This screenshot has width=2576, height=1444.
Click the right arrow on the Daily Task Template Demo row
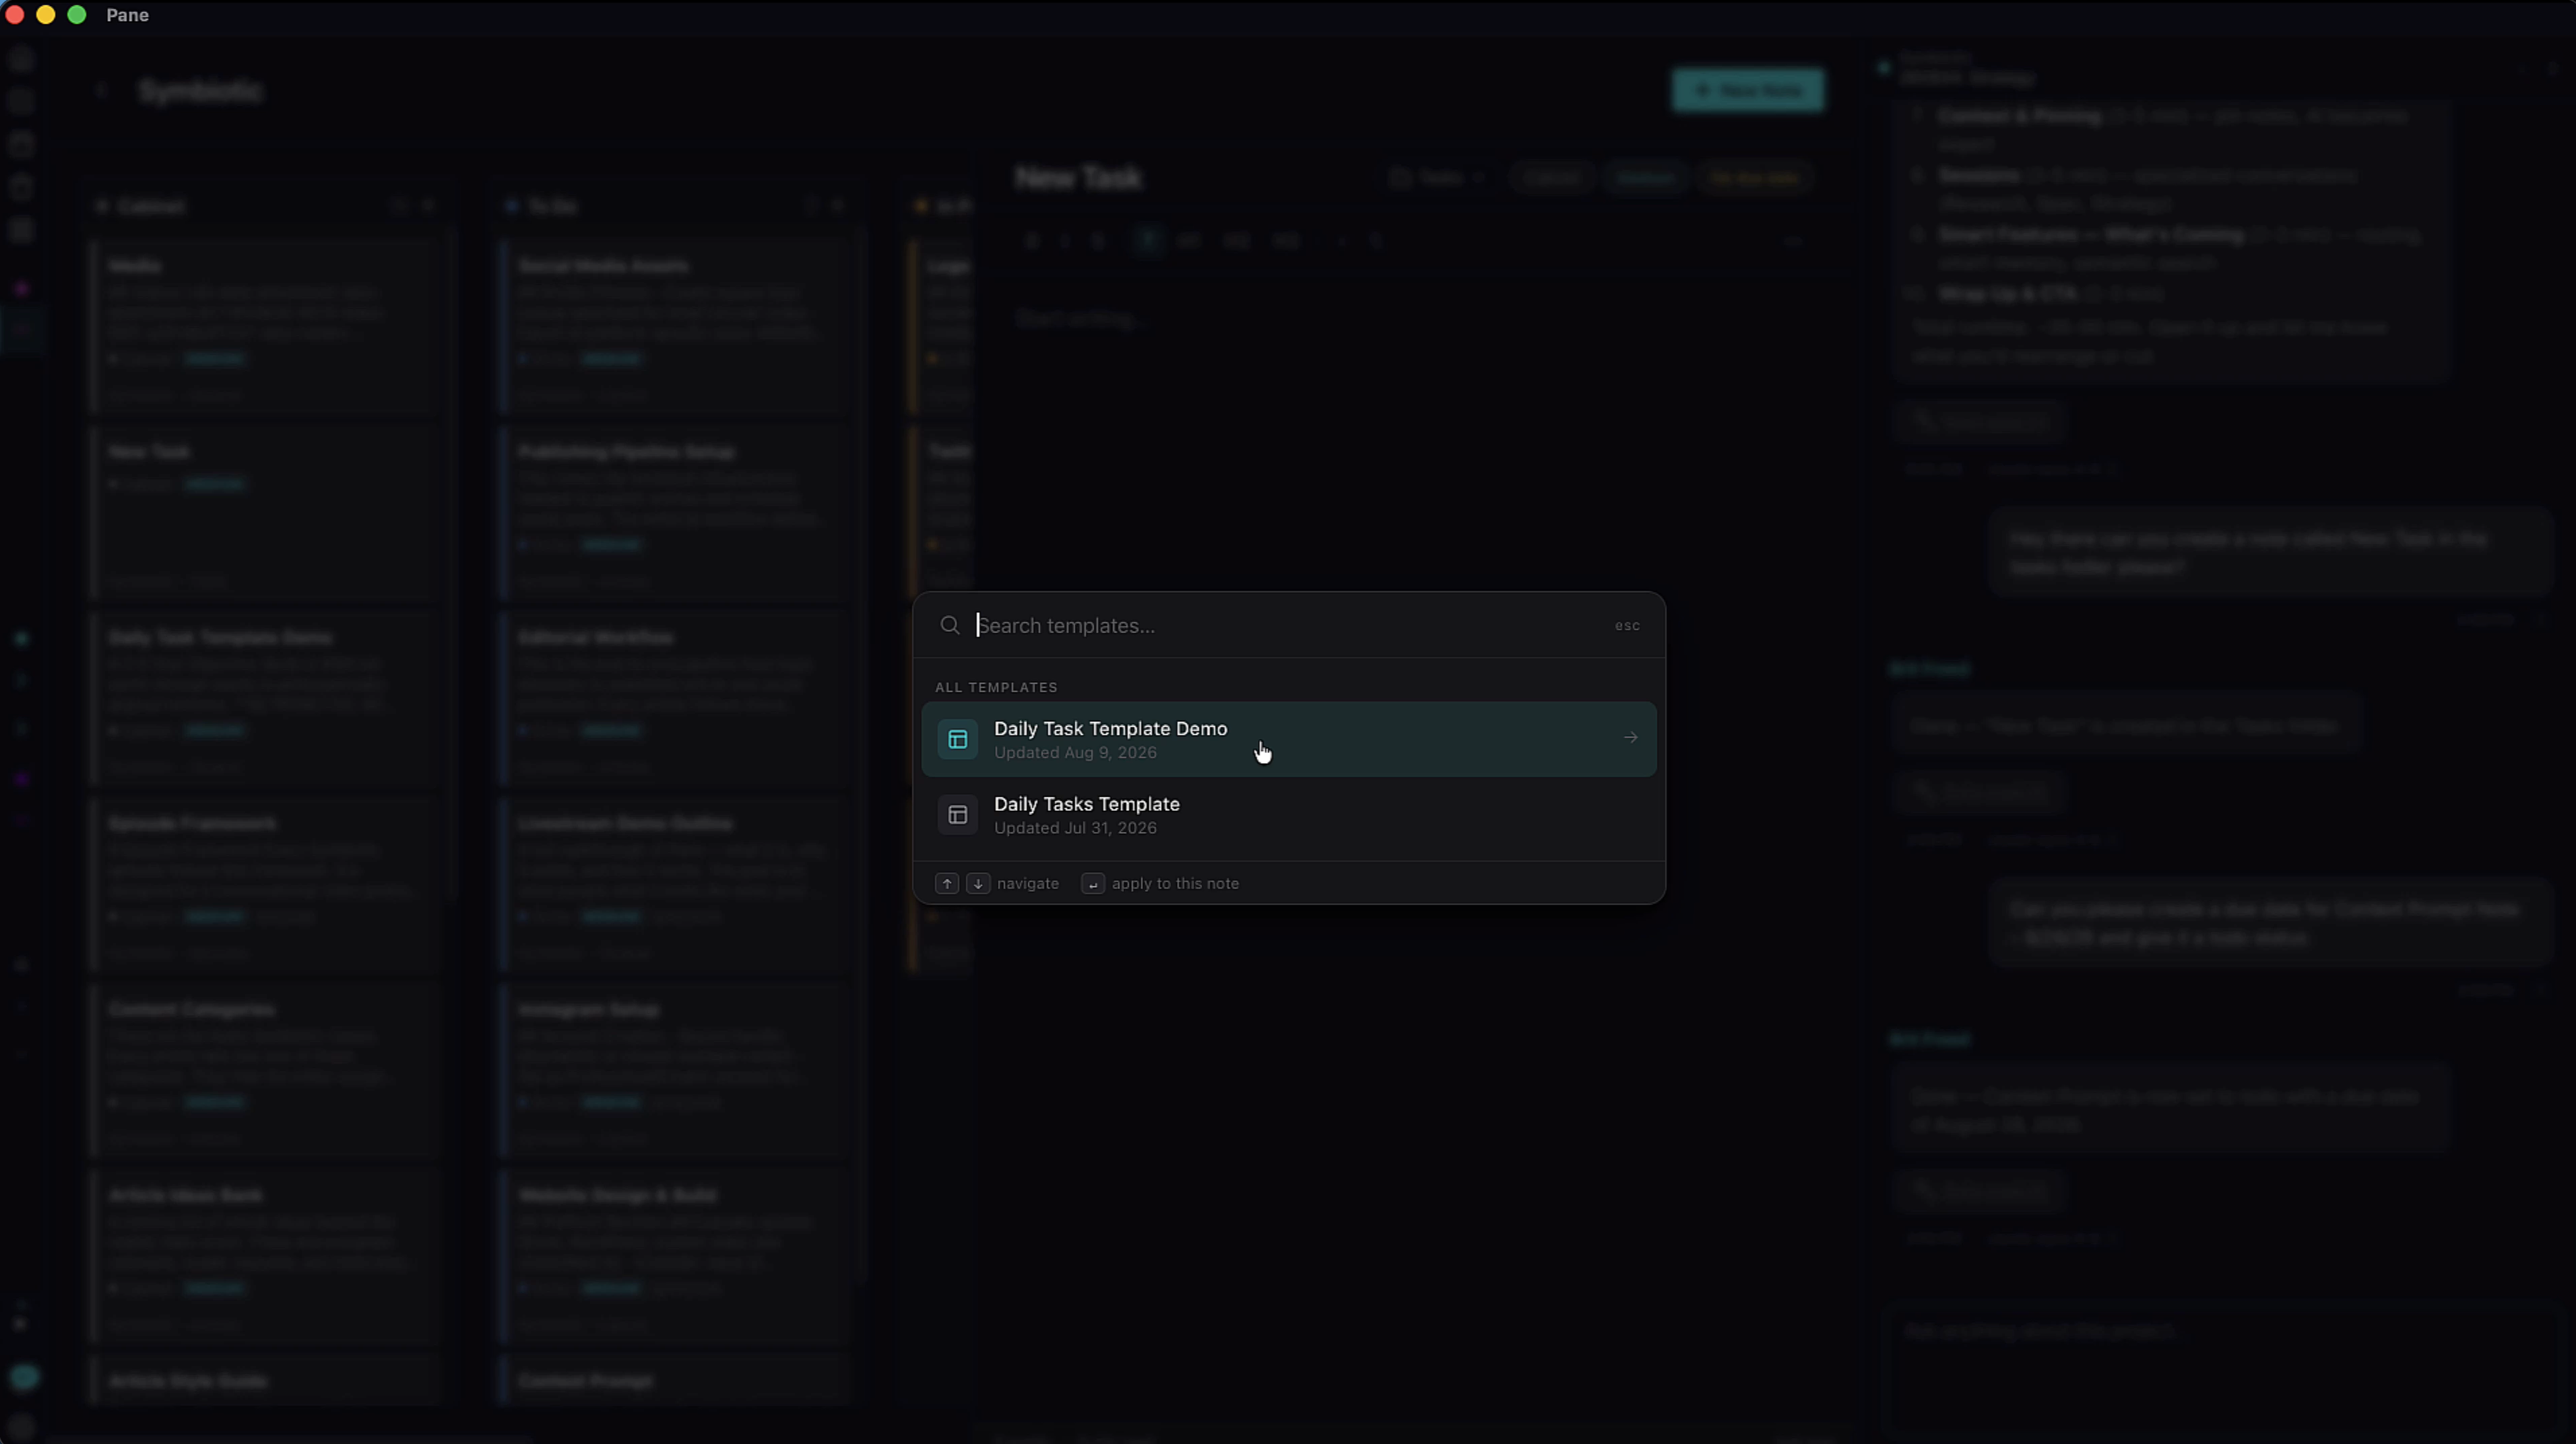(x=1631, y=738)
